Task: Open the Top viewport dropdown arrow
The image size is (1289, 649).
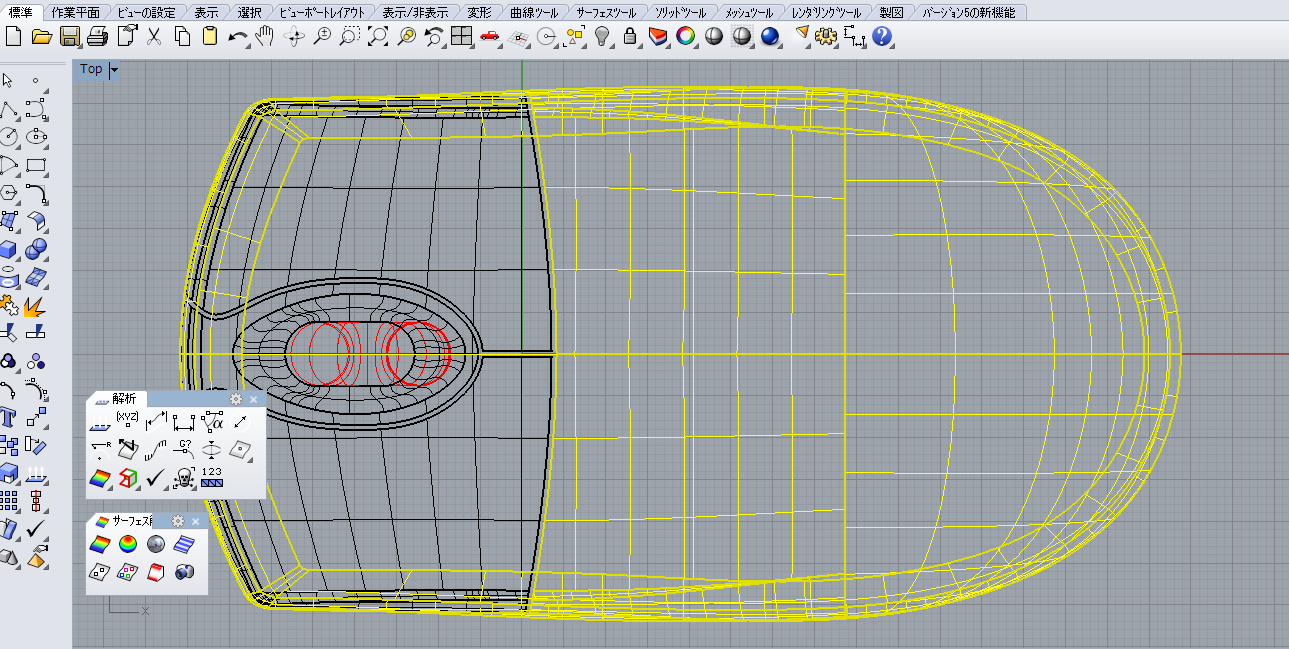Action: point(114,70)
